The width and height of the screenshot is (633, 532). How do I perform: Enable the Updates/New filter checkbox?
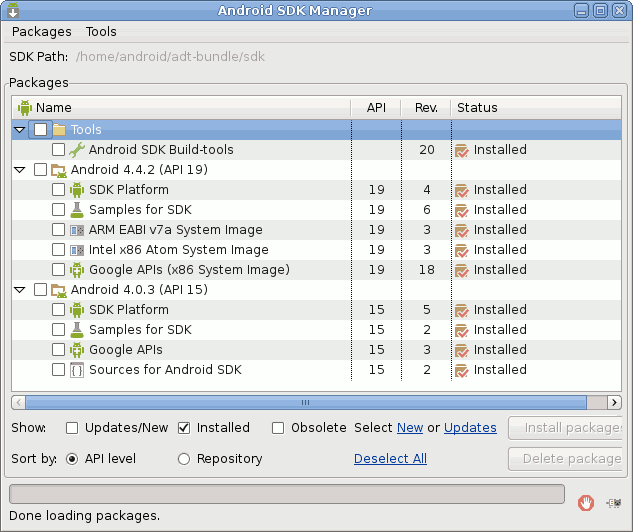[x=72, y=428]
